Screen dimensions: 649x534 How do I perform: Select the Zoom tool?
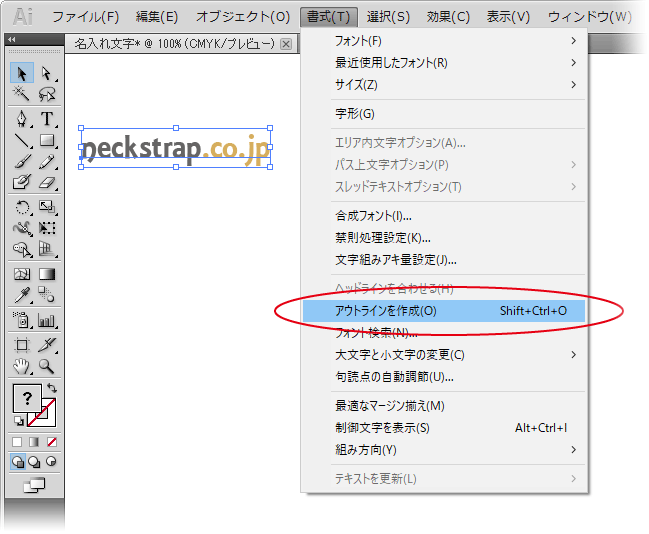(x=47, y=366)
